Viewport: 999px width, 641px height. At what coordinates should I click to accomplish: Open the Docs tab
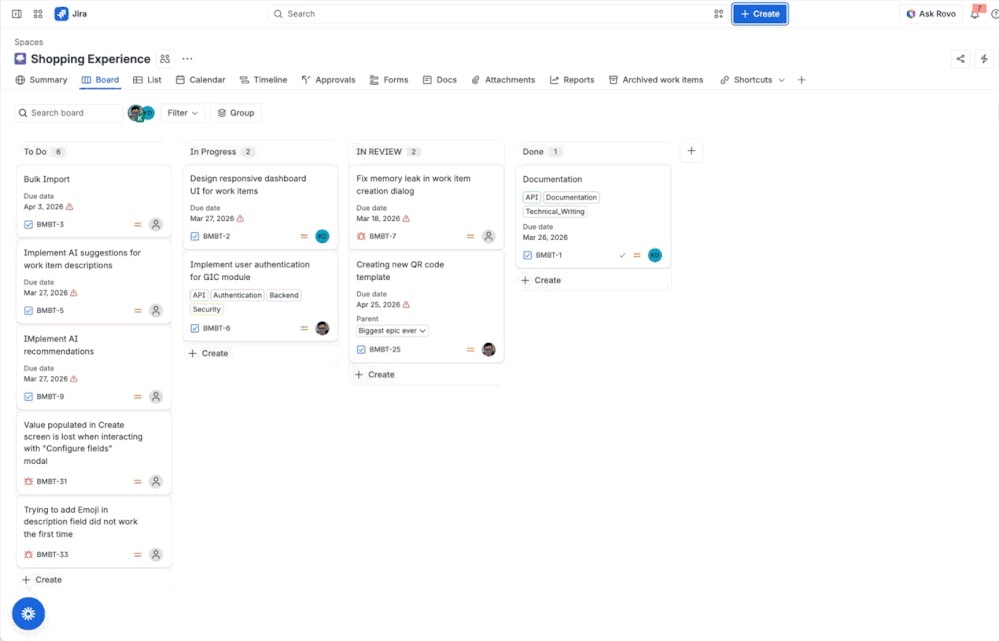pyautogui.click(x=440, y=80)
